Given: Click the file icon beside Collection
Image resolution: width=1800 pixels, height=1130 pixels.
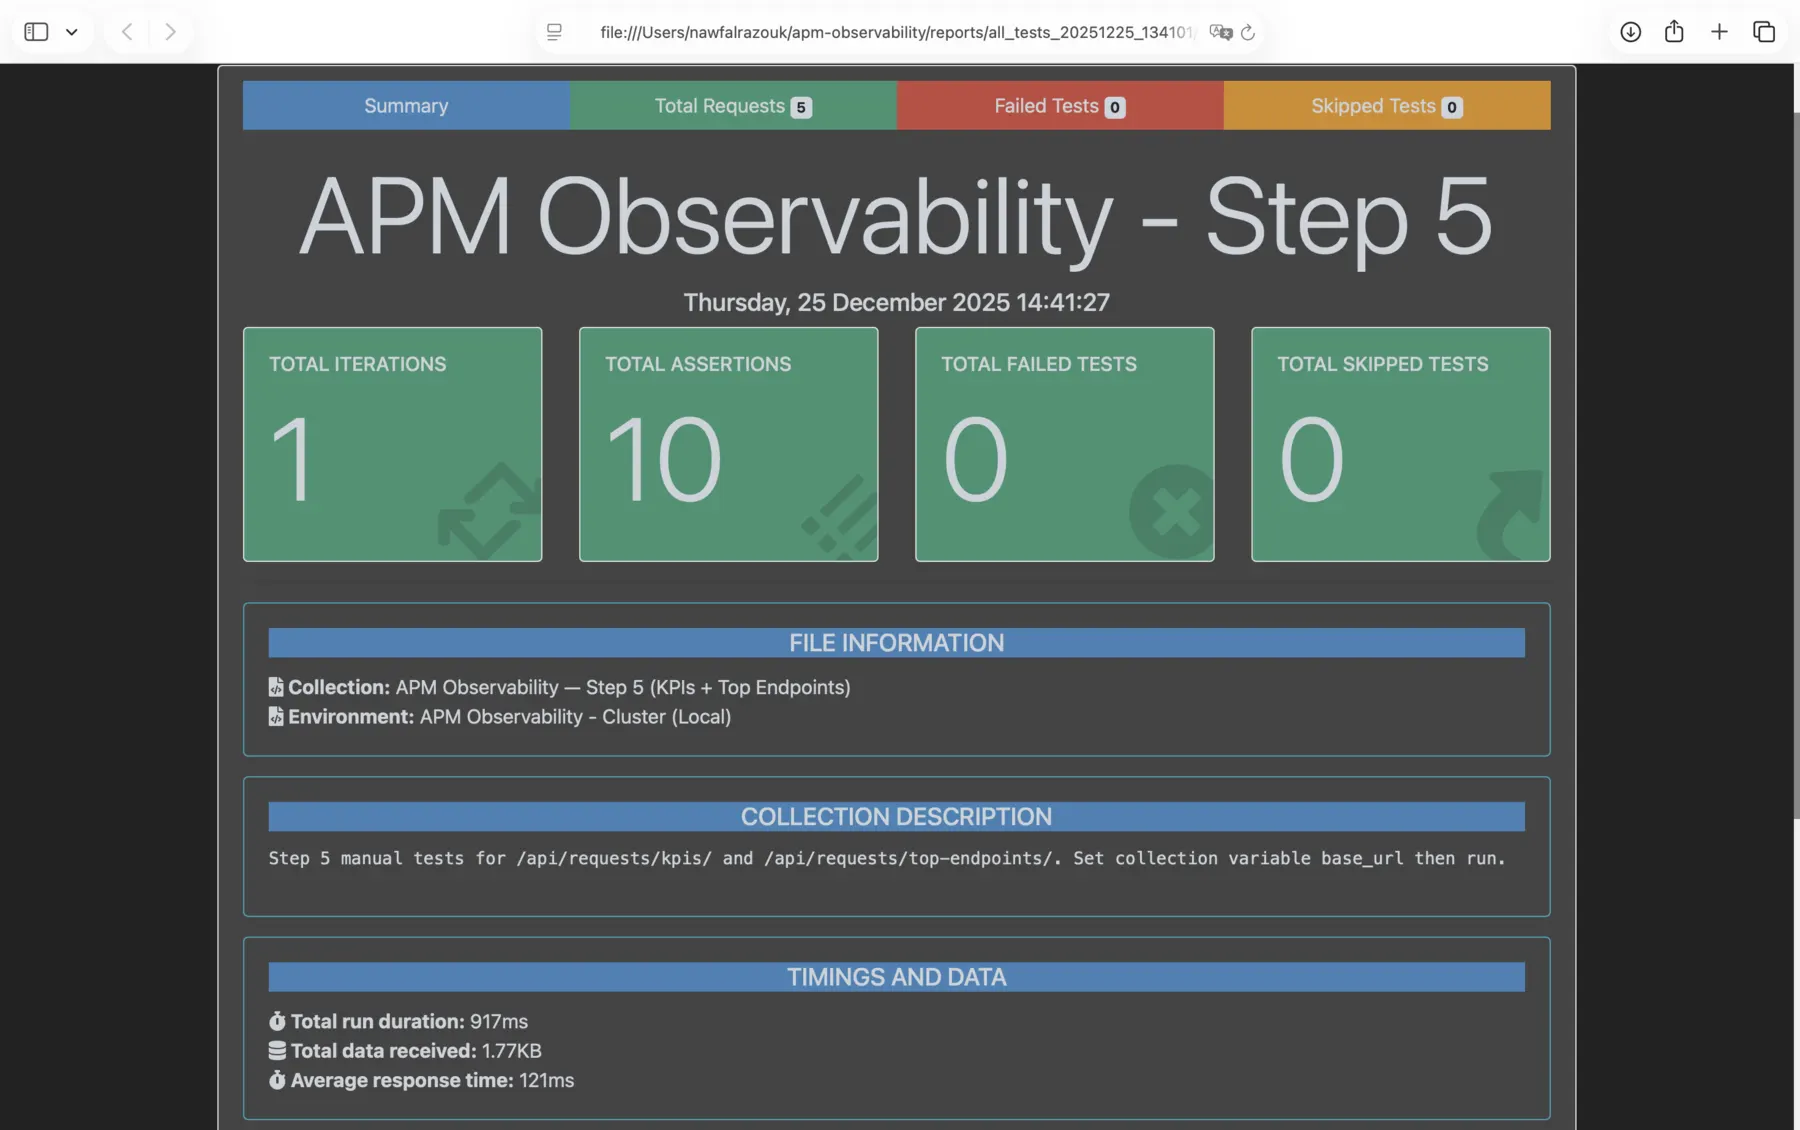Looking at the screenshot, I should 276,687.
